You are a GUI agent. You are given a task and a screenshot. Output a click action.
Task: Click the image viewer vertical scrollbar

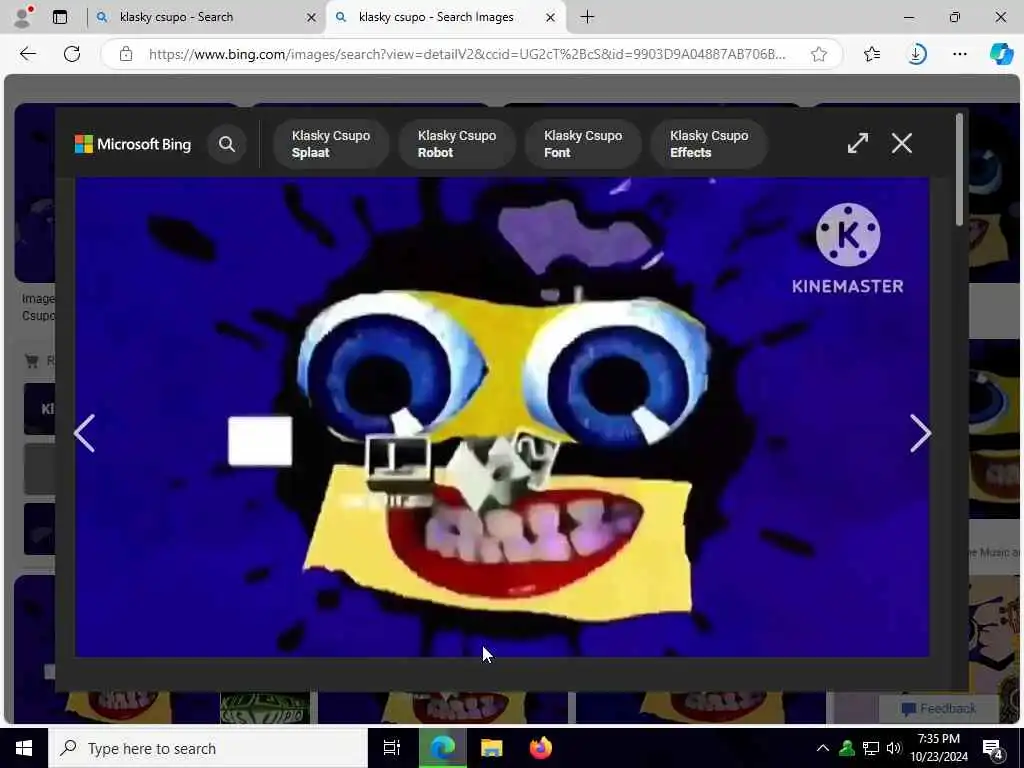click(959, 170)
